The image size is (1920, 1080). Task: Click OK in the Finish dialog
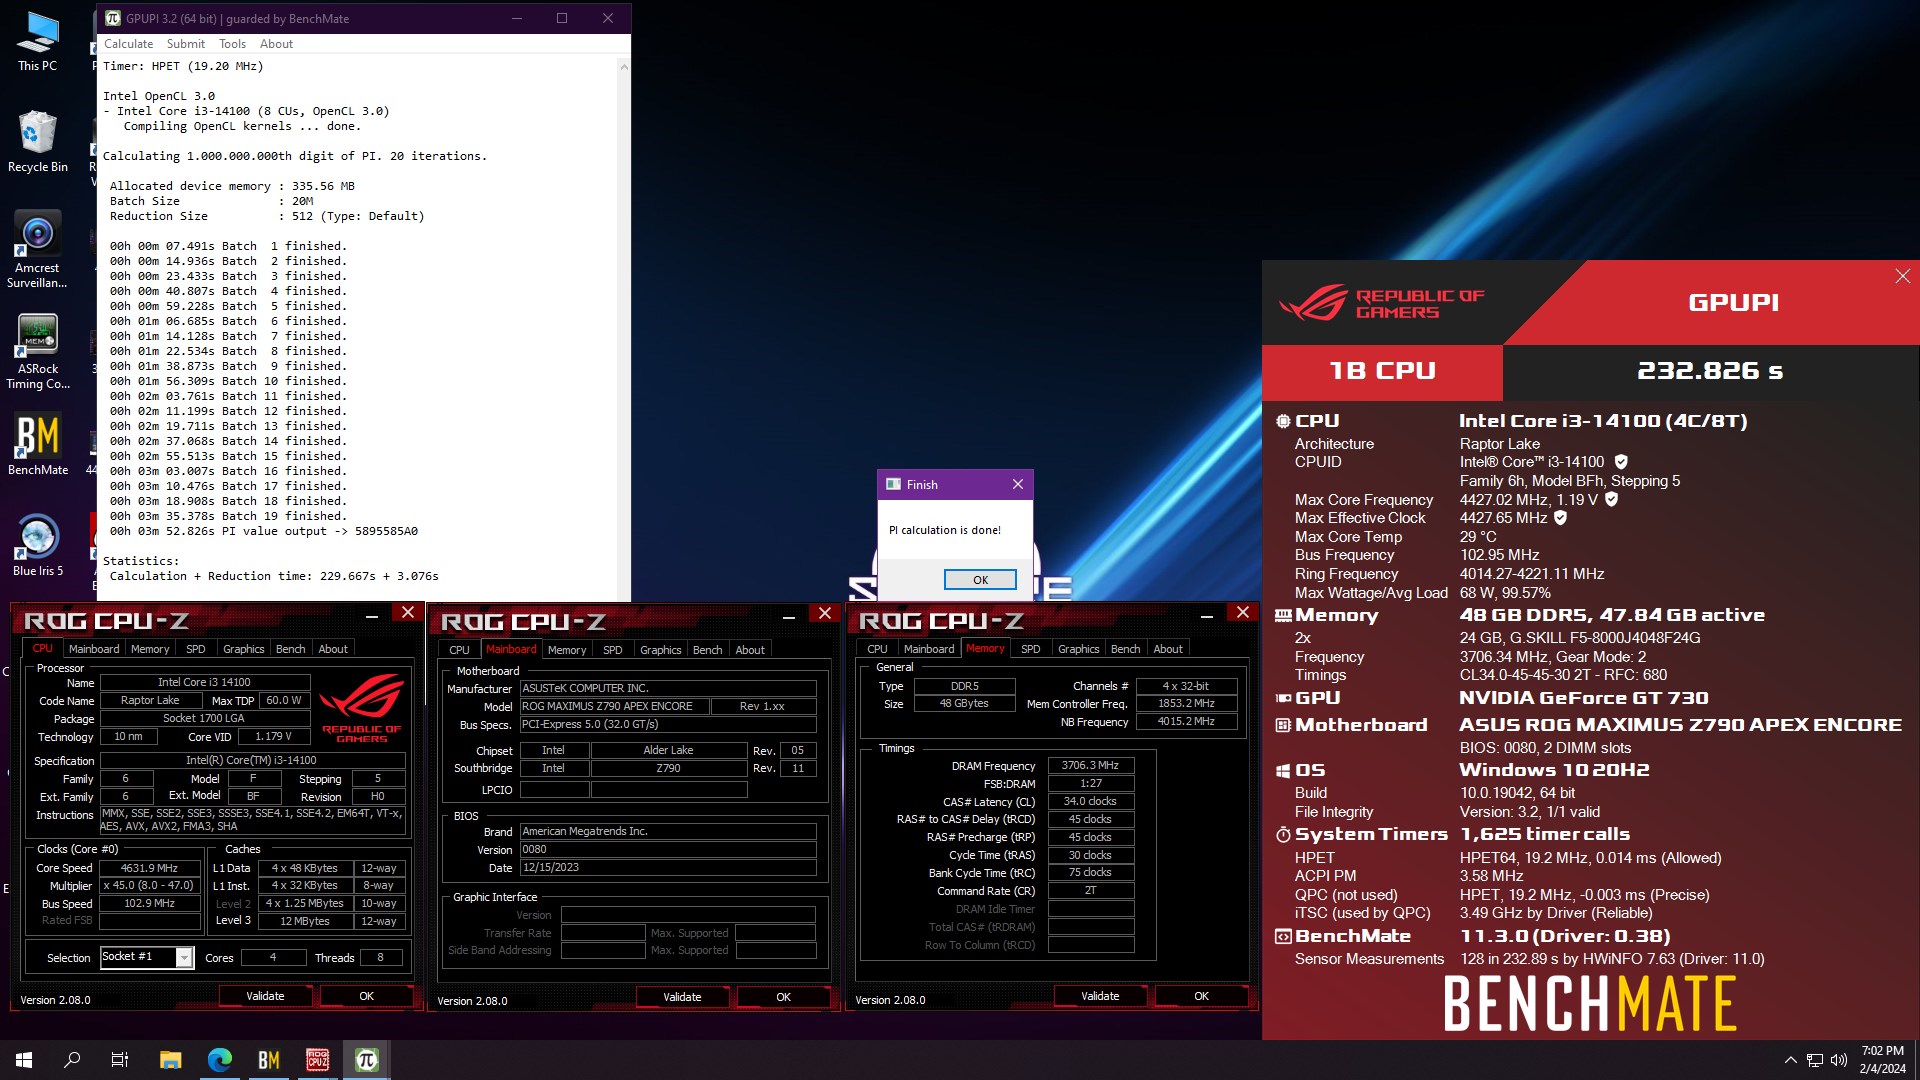point(980,580)
